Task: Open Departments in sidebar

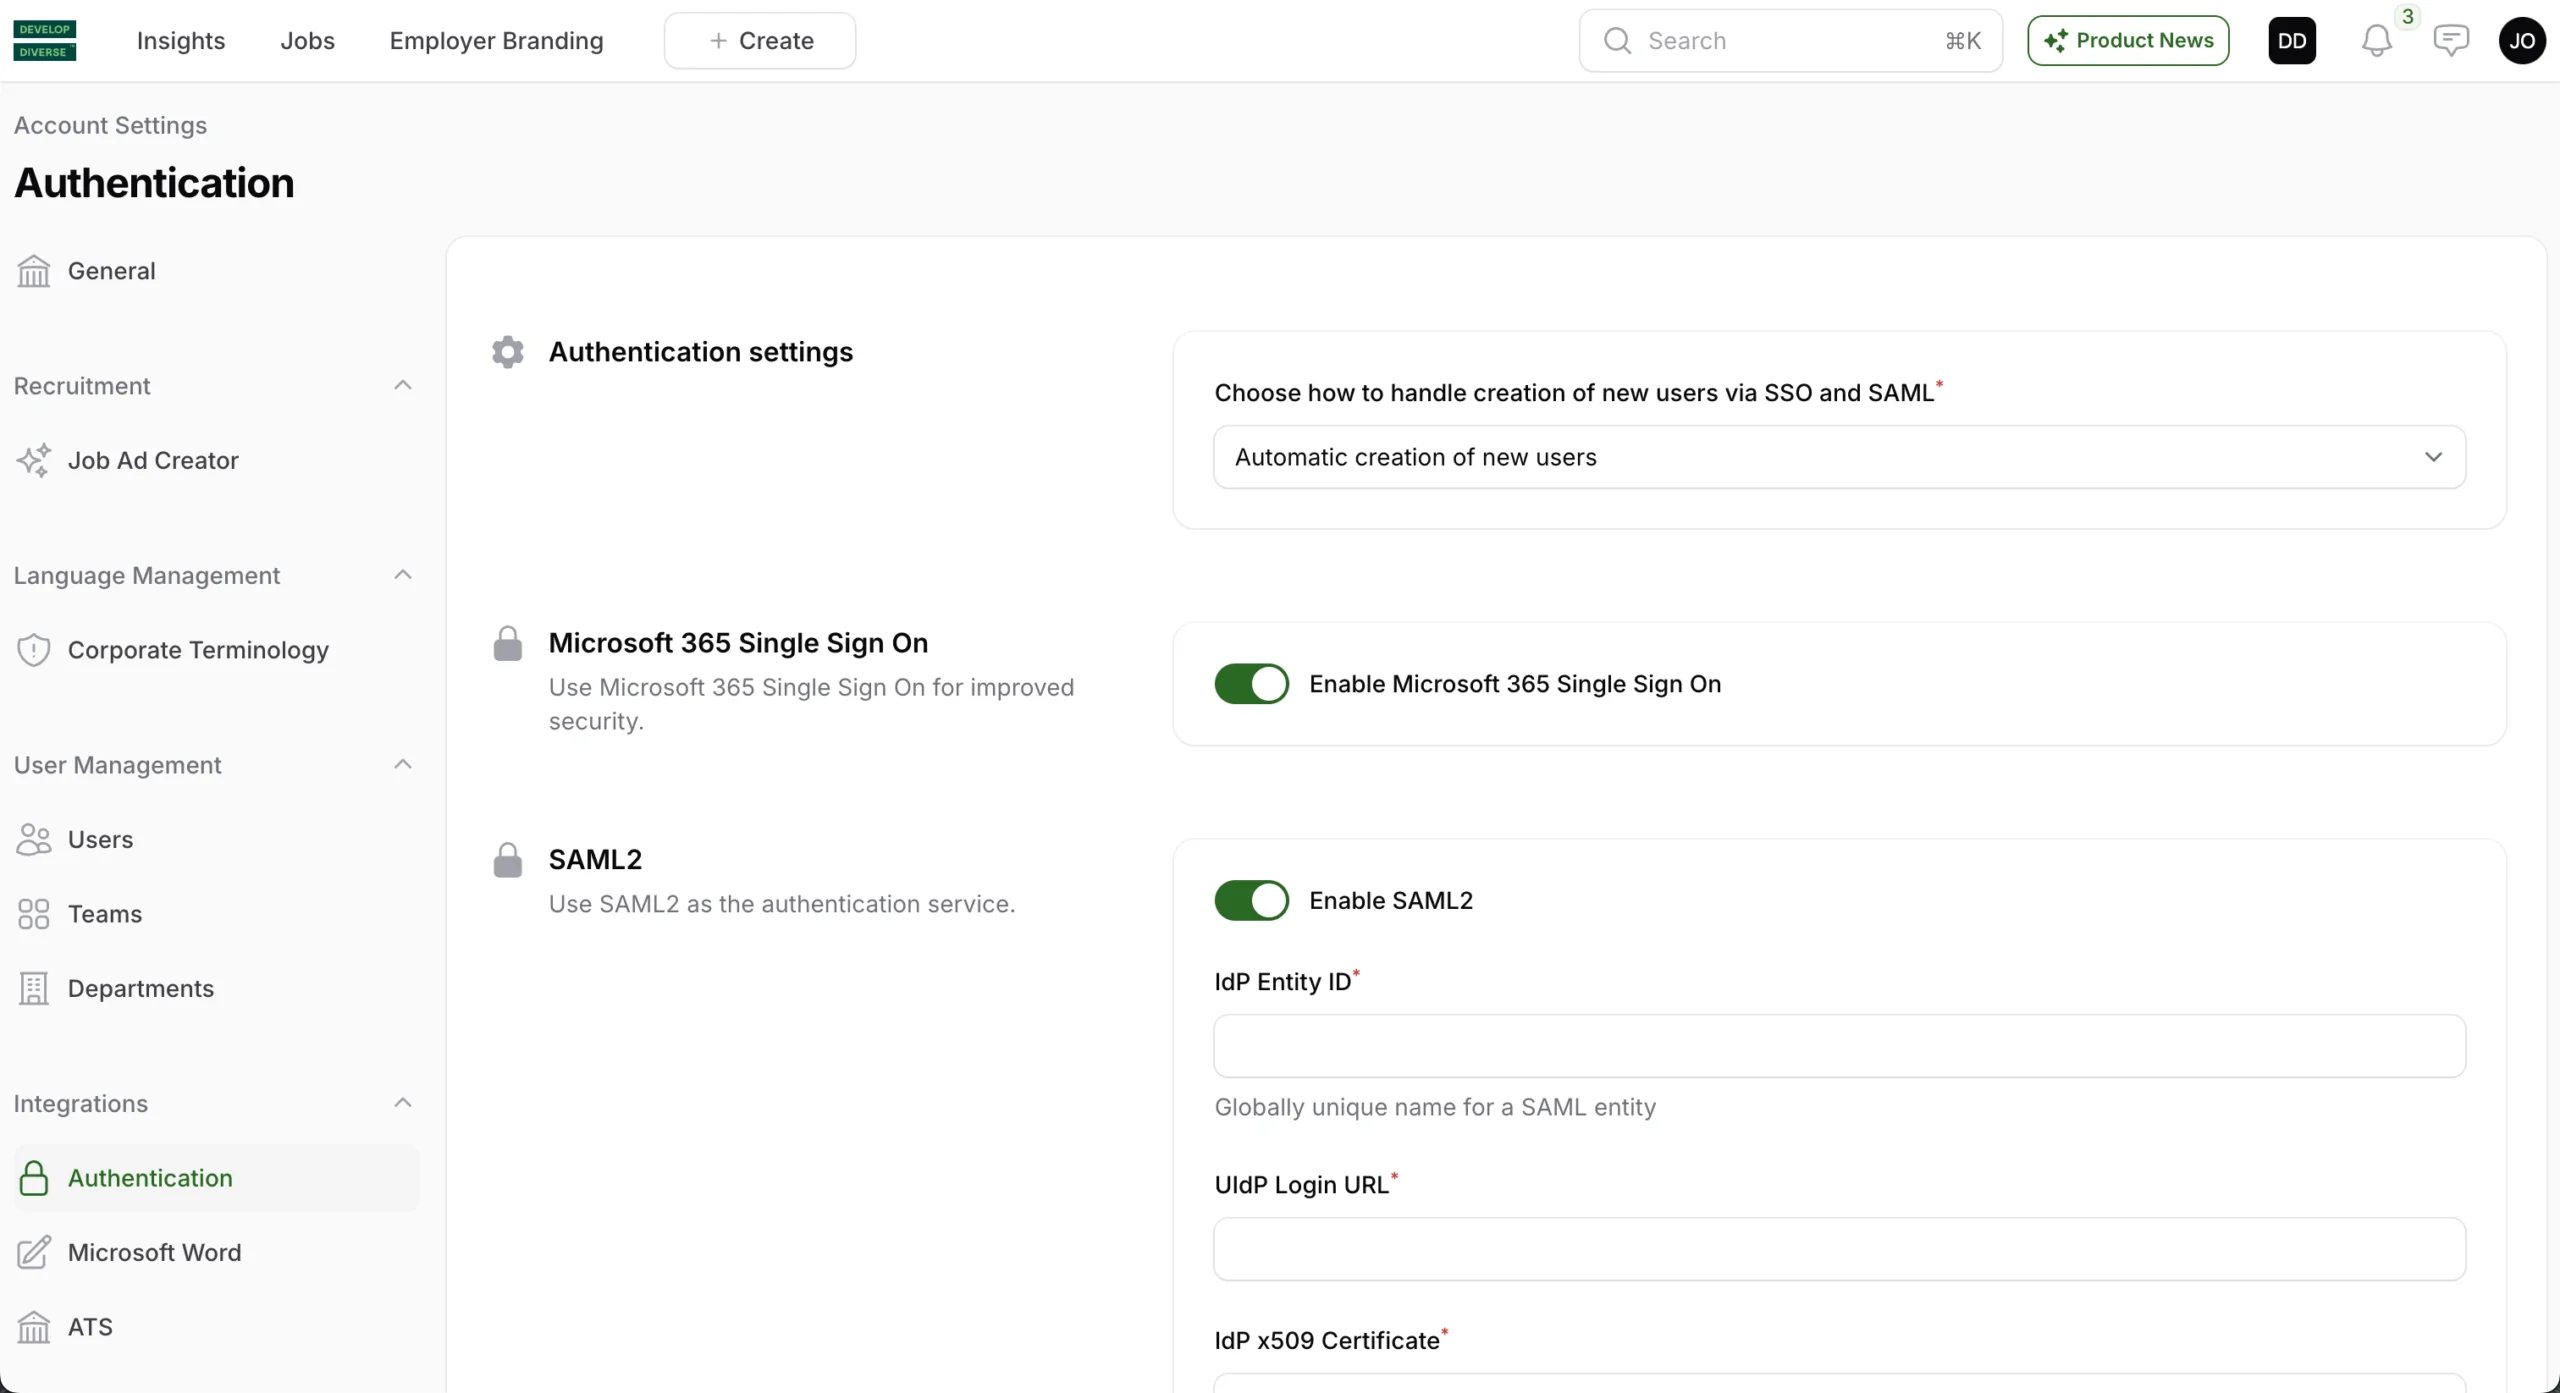Action: [141, 989]
